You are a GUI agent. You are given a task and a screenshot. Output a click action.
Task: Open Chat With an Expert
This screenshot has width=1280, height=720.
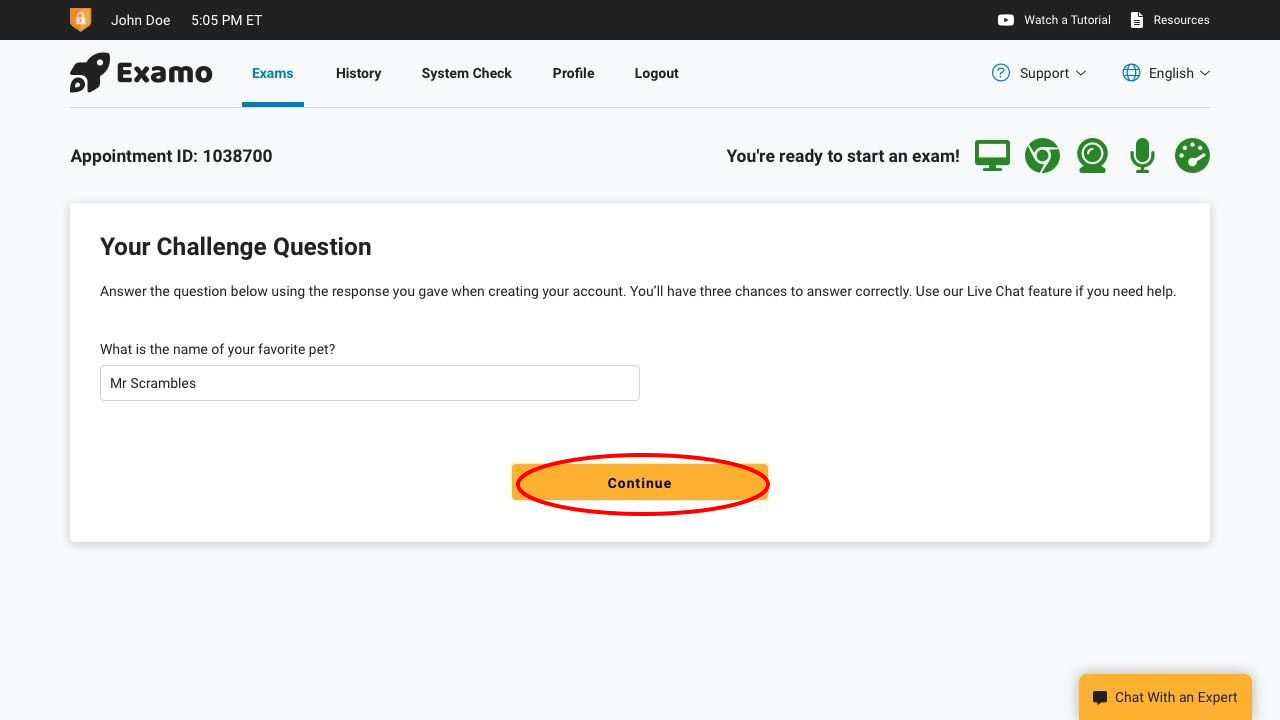pyautogui.click(x=1165, y=697)
